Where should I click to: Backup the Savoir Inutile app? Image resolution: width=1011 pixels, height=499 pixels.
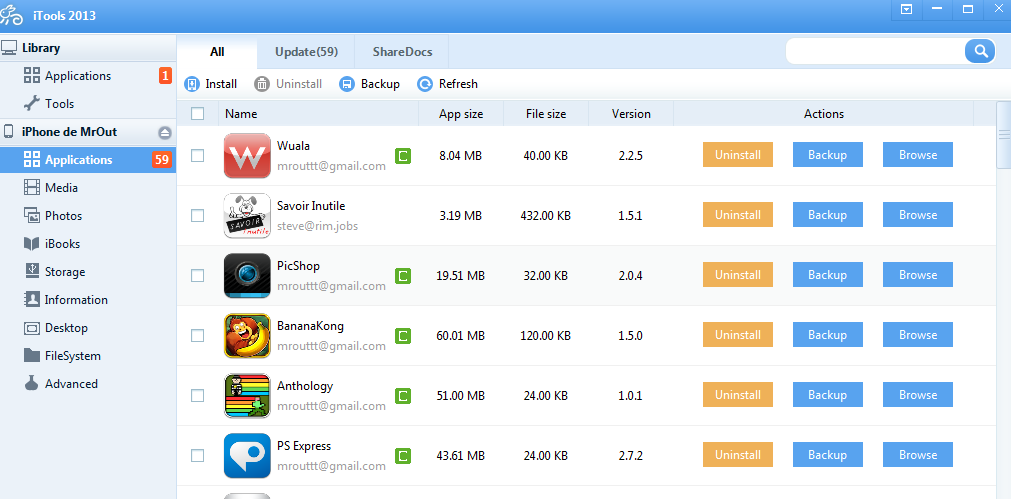pos(827,215)
